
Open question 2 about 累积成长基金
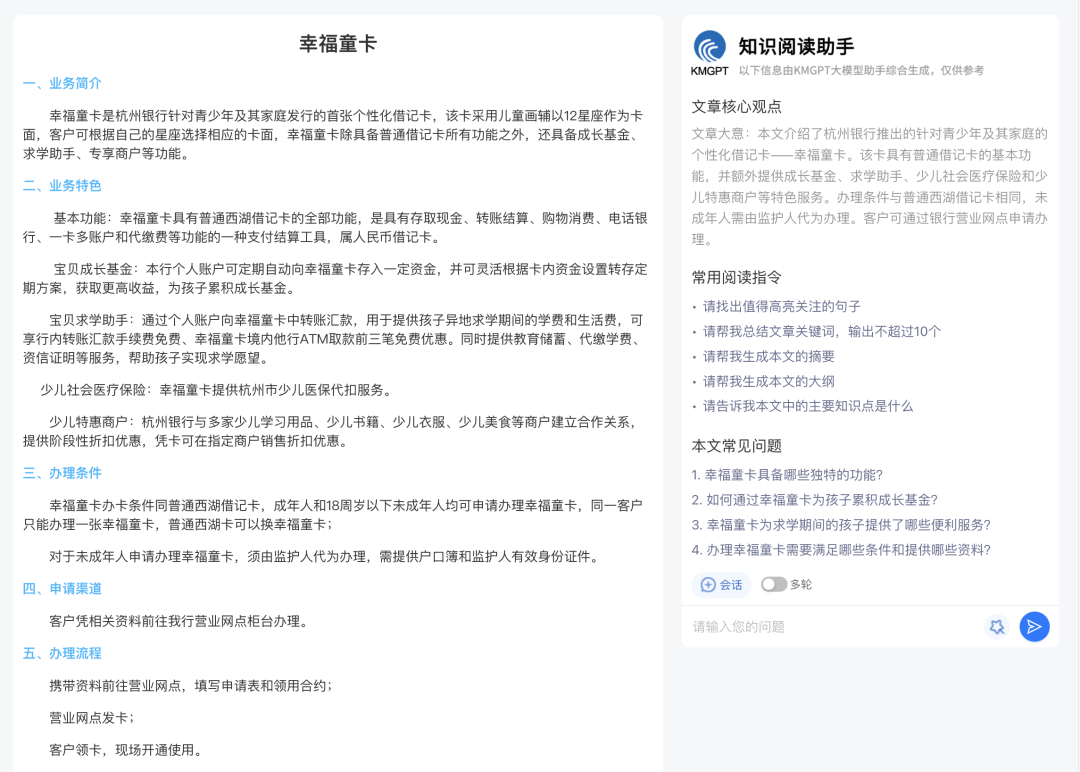[x=814, y=500]
